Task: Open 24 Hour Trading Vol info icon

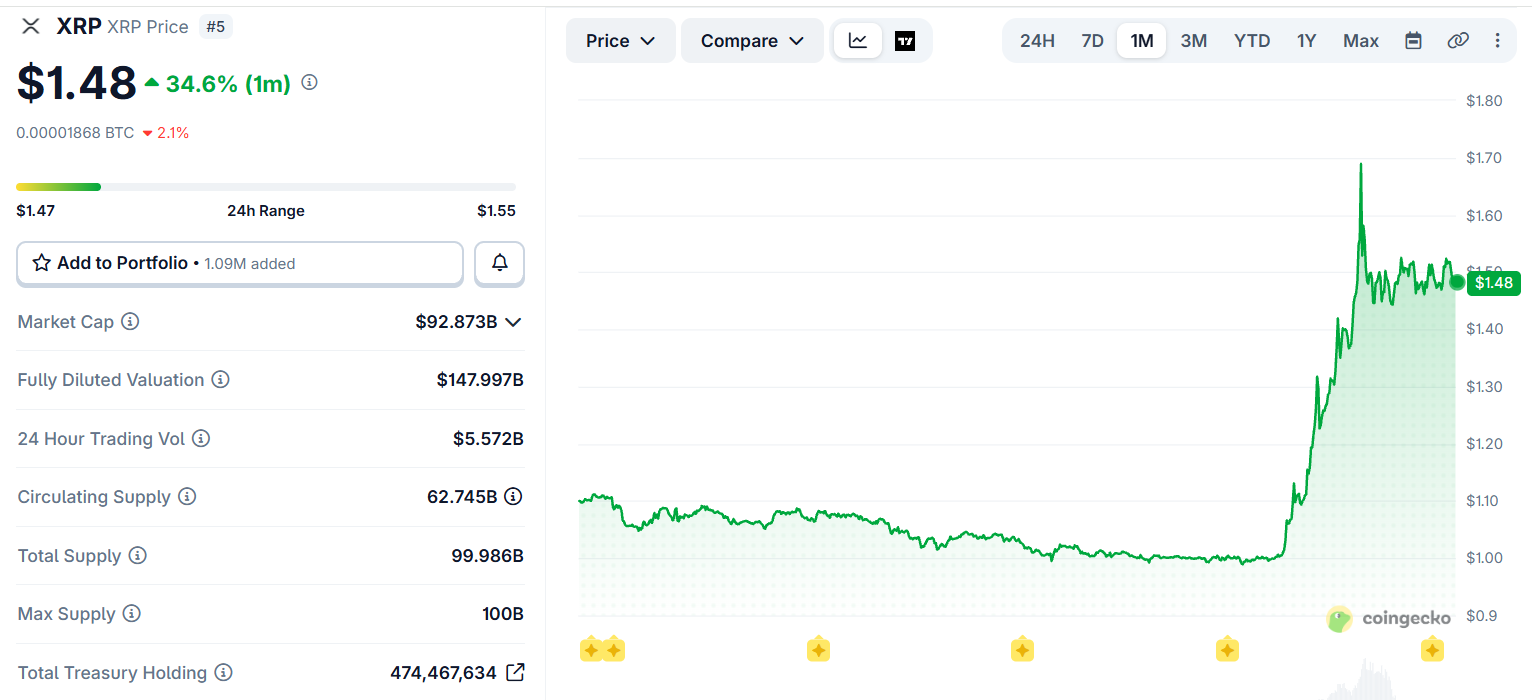Action: [201, 438]
